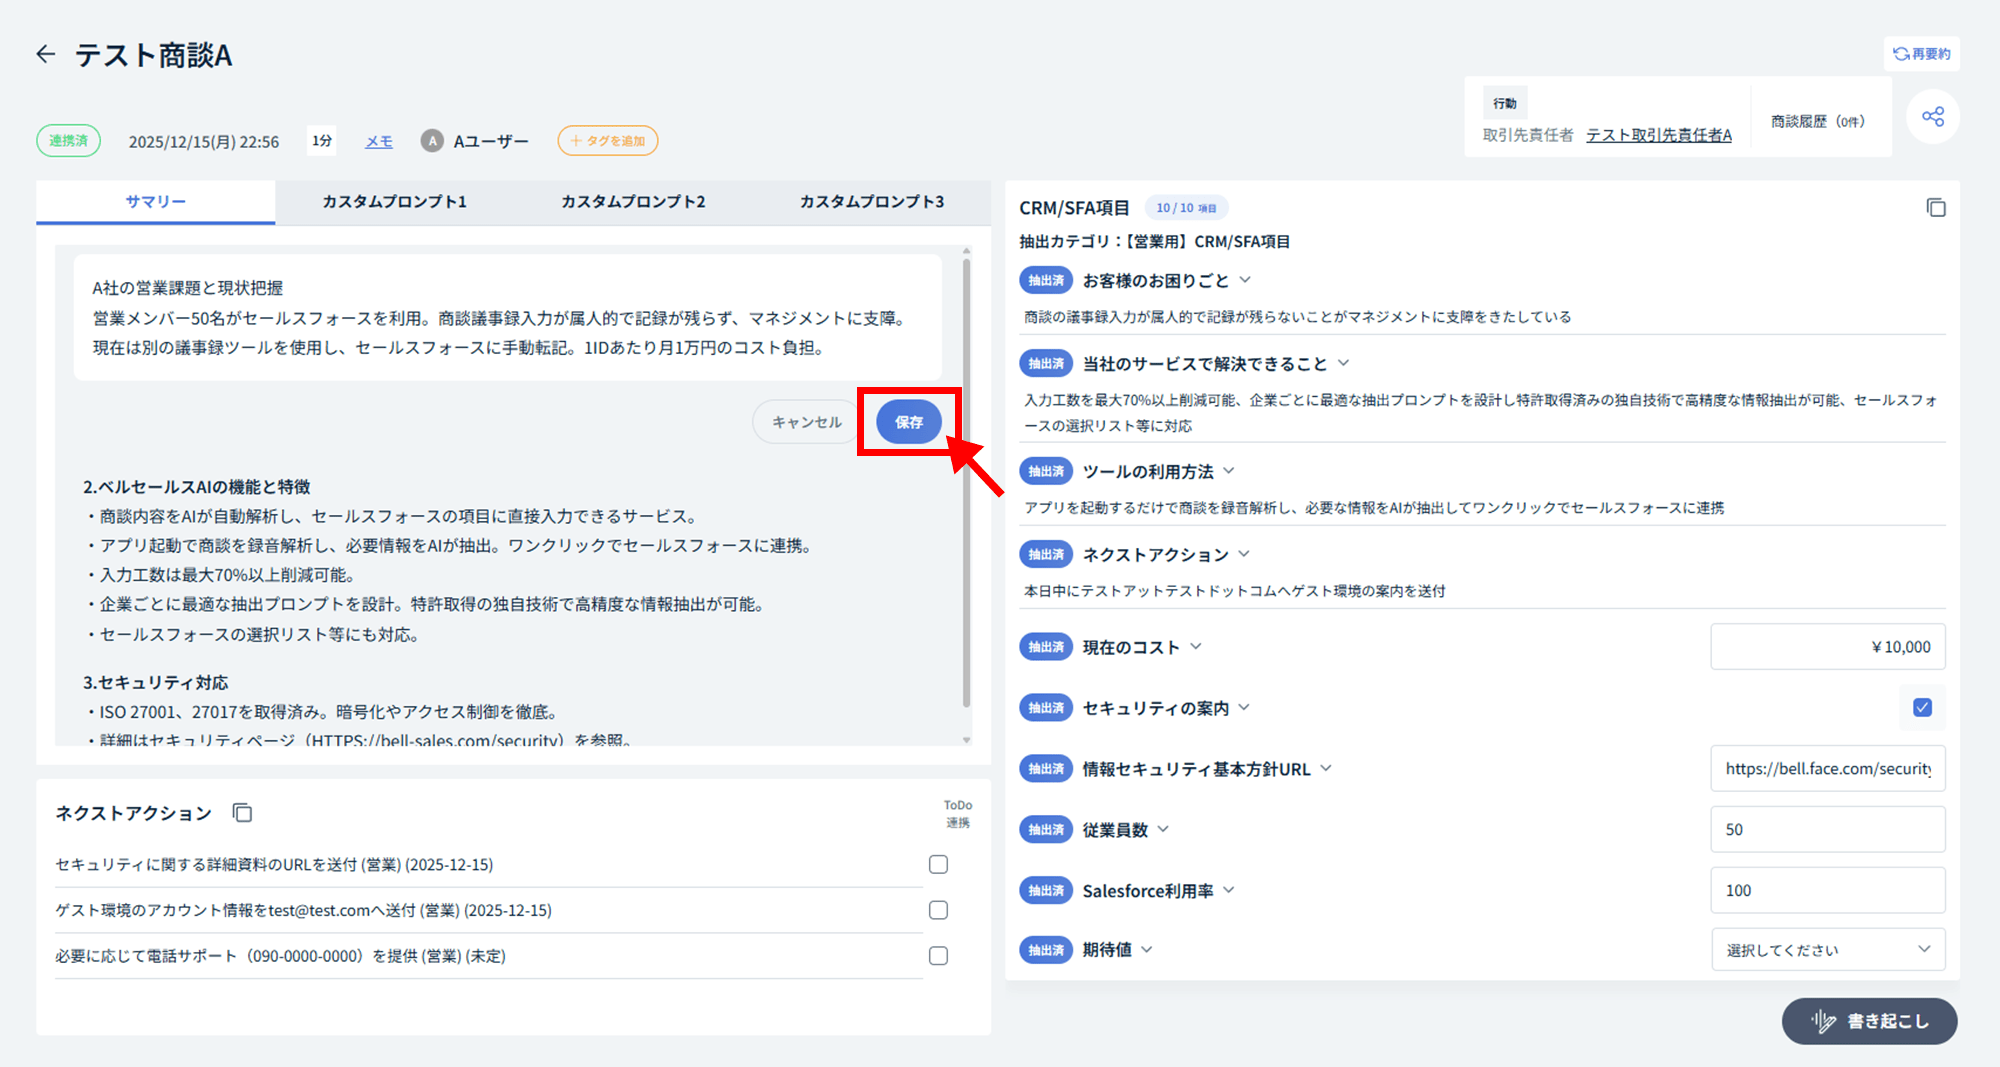Open the 書き起こし transcript button
This screenshot has height=1067, width=2000.
point(1869,1021)
